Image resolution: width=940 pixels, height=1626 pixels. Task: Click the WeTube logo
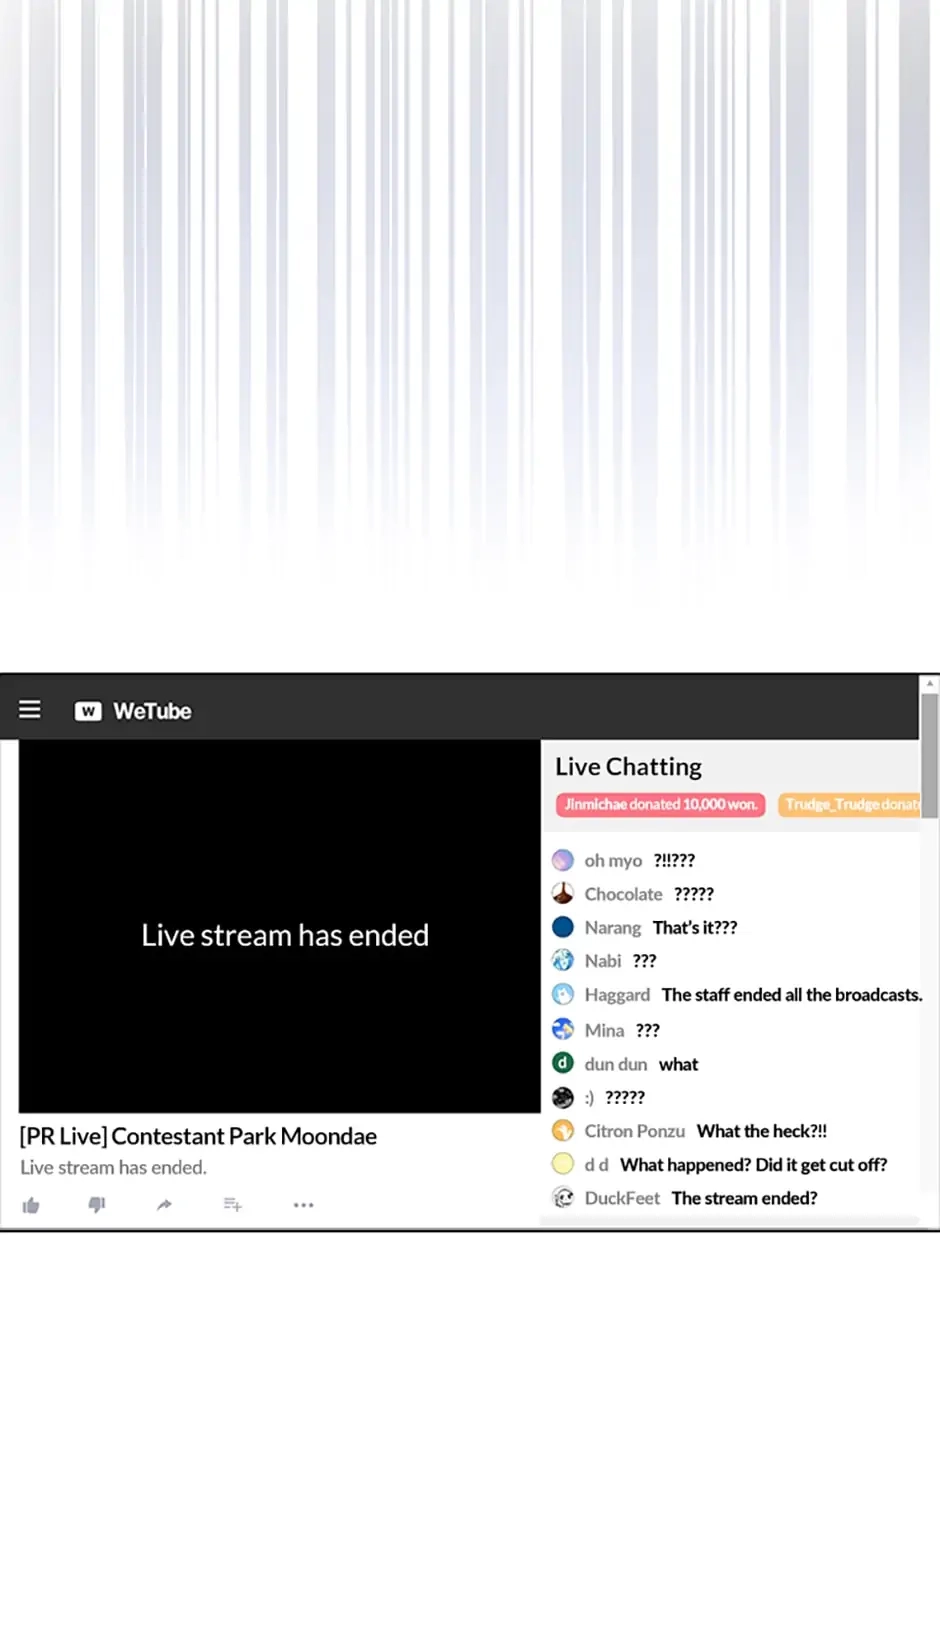point(133,711)
